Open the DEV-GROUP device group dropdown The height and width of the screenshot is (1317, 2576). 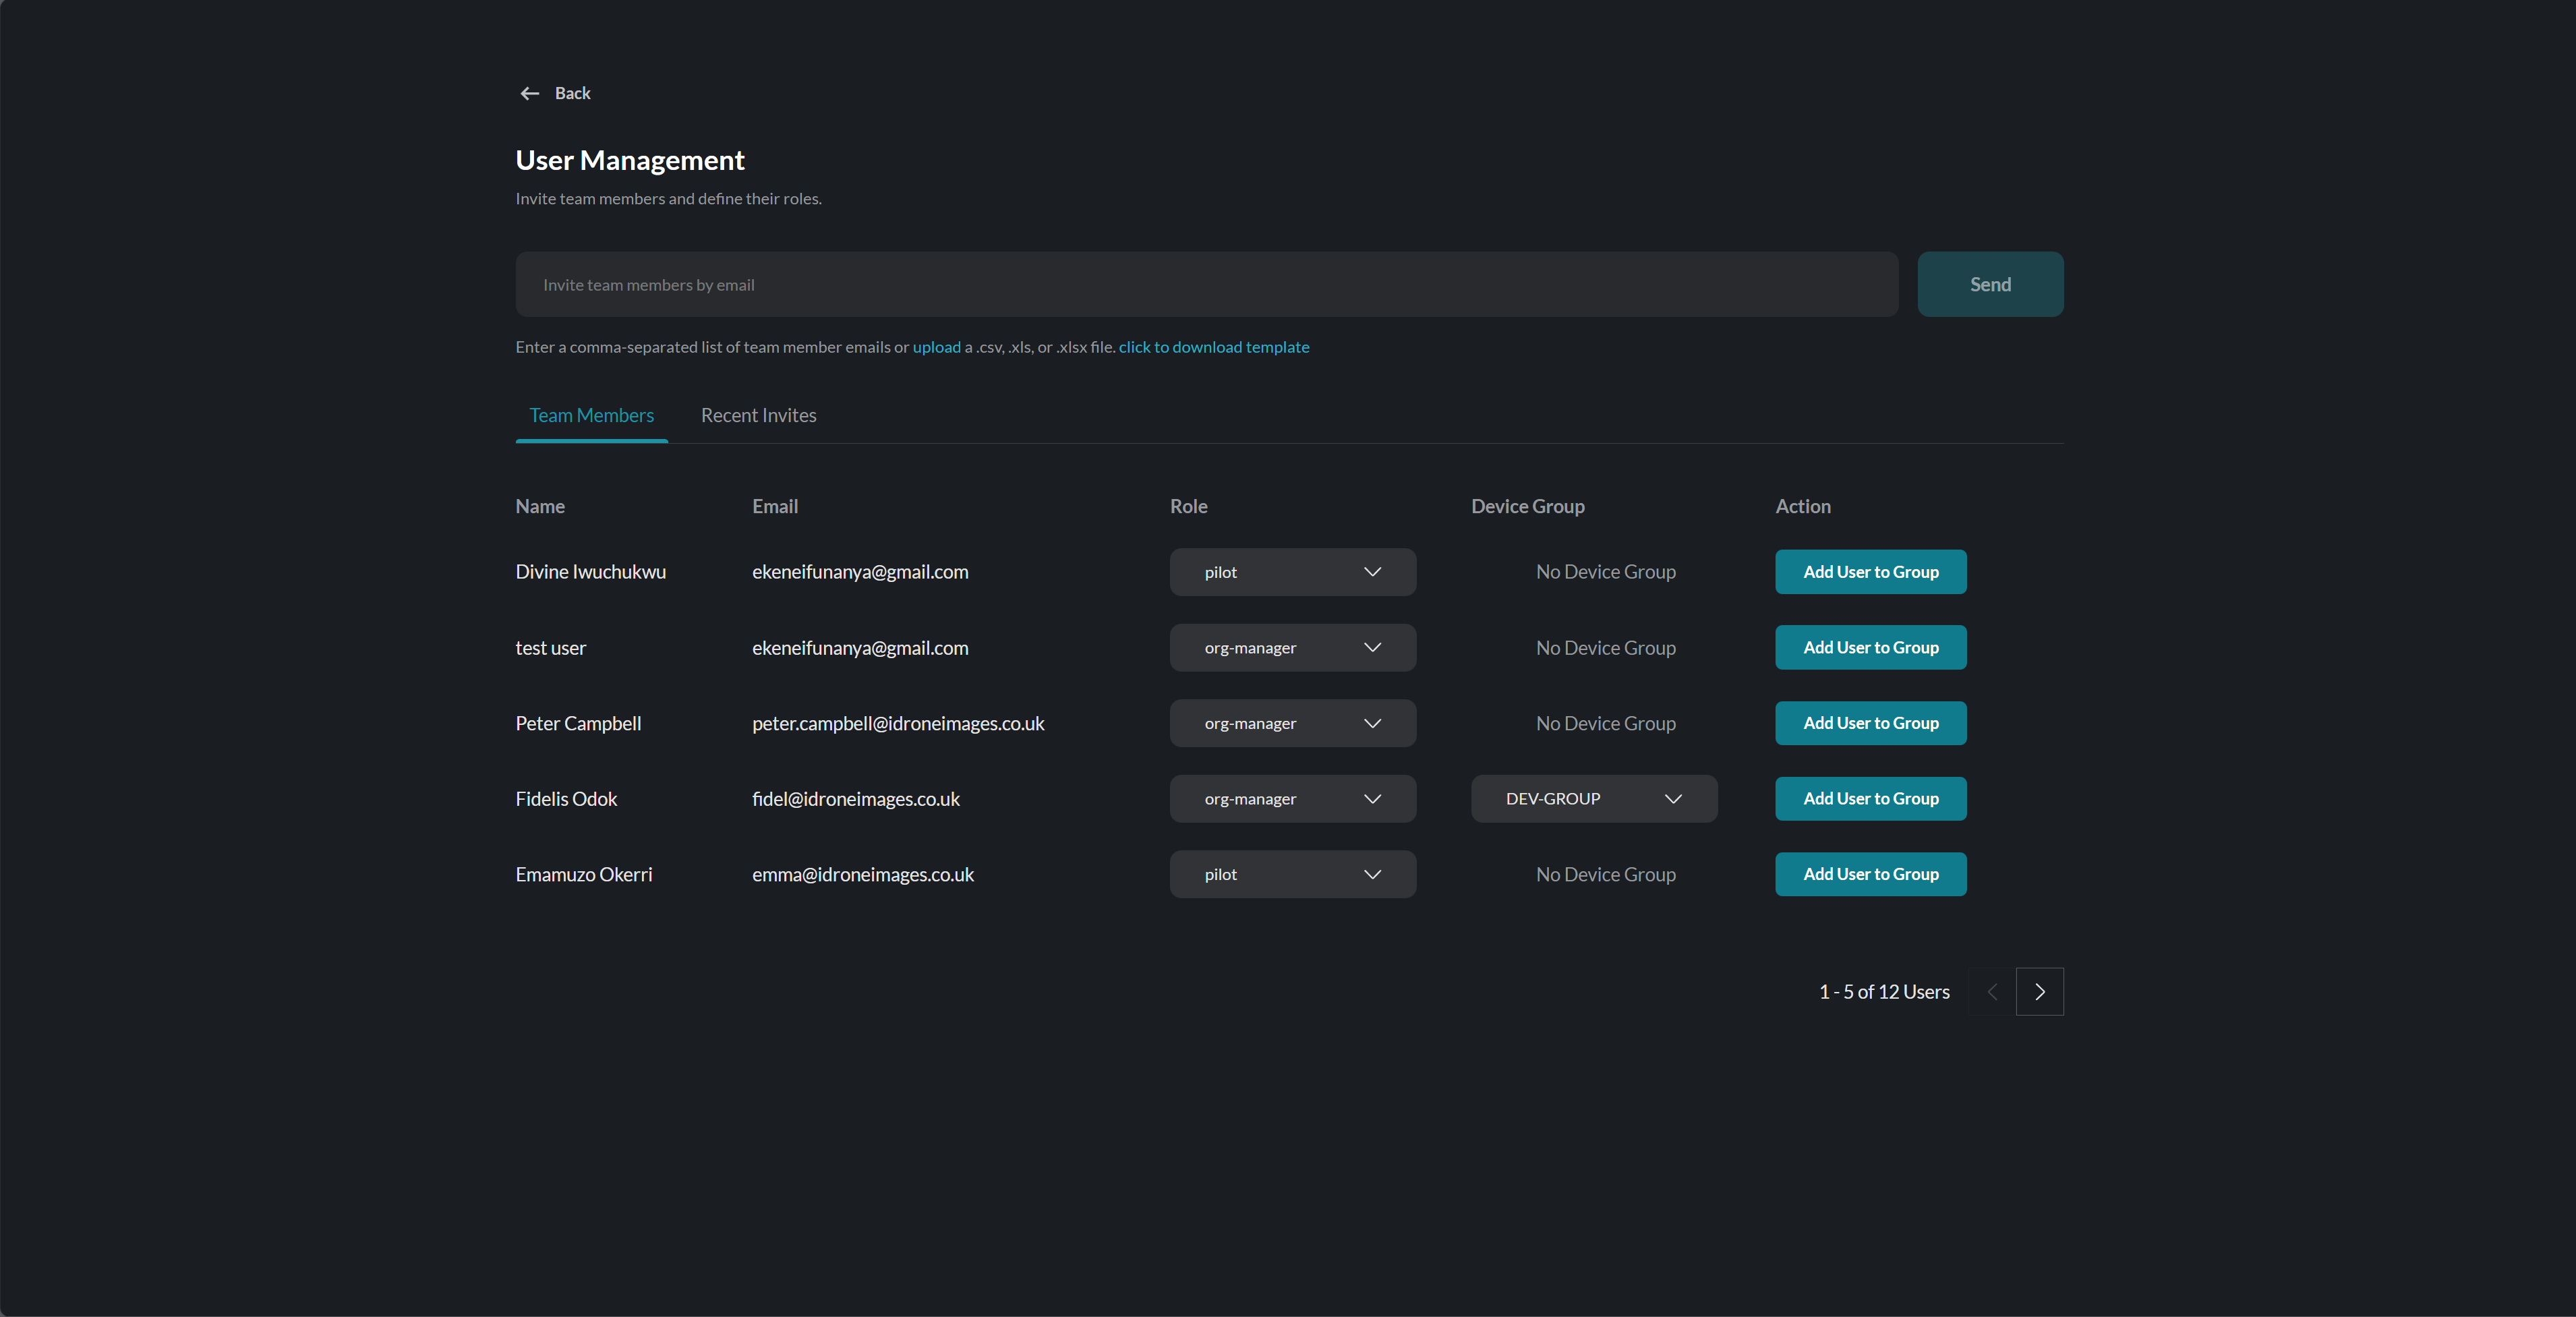1593,799
